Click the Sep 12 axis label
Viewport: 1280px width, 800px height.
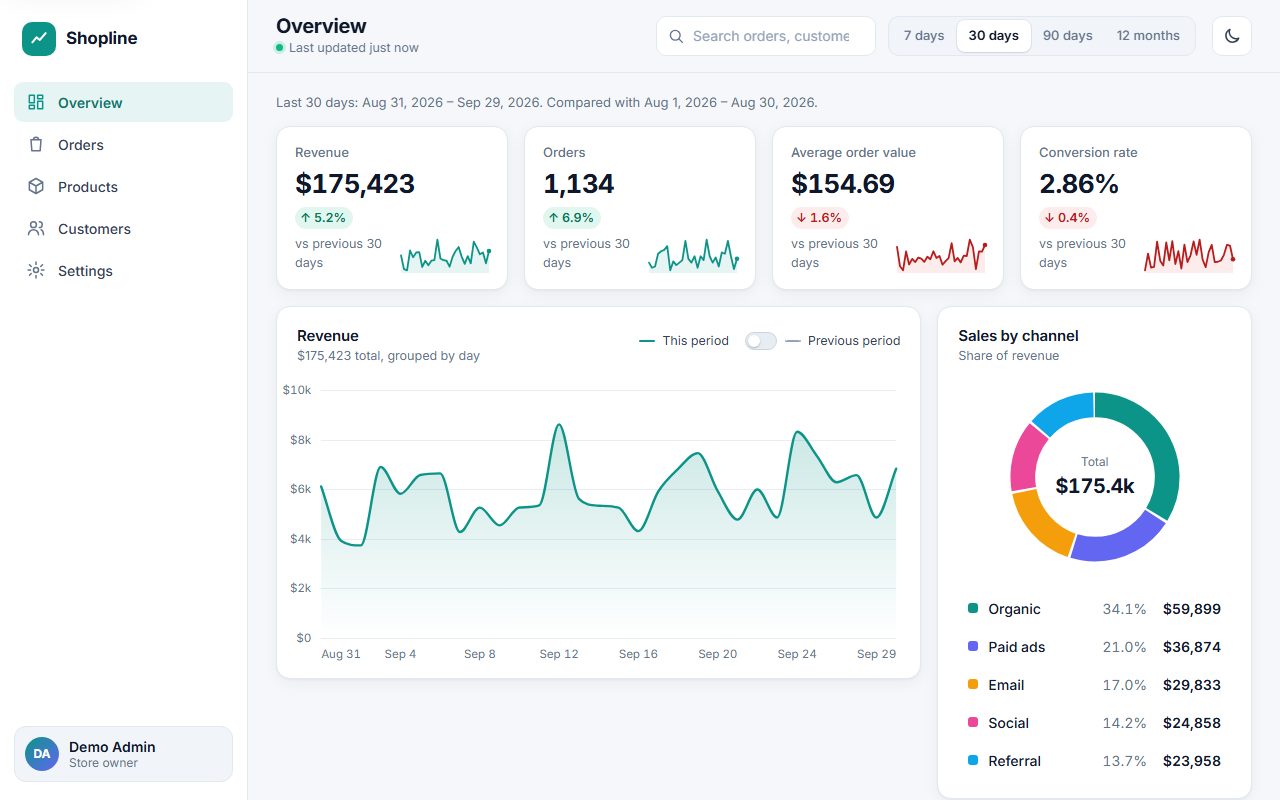click(559, 654)
